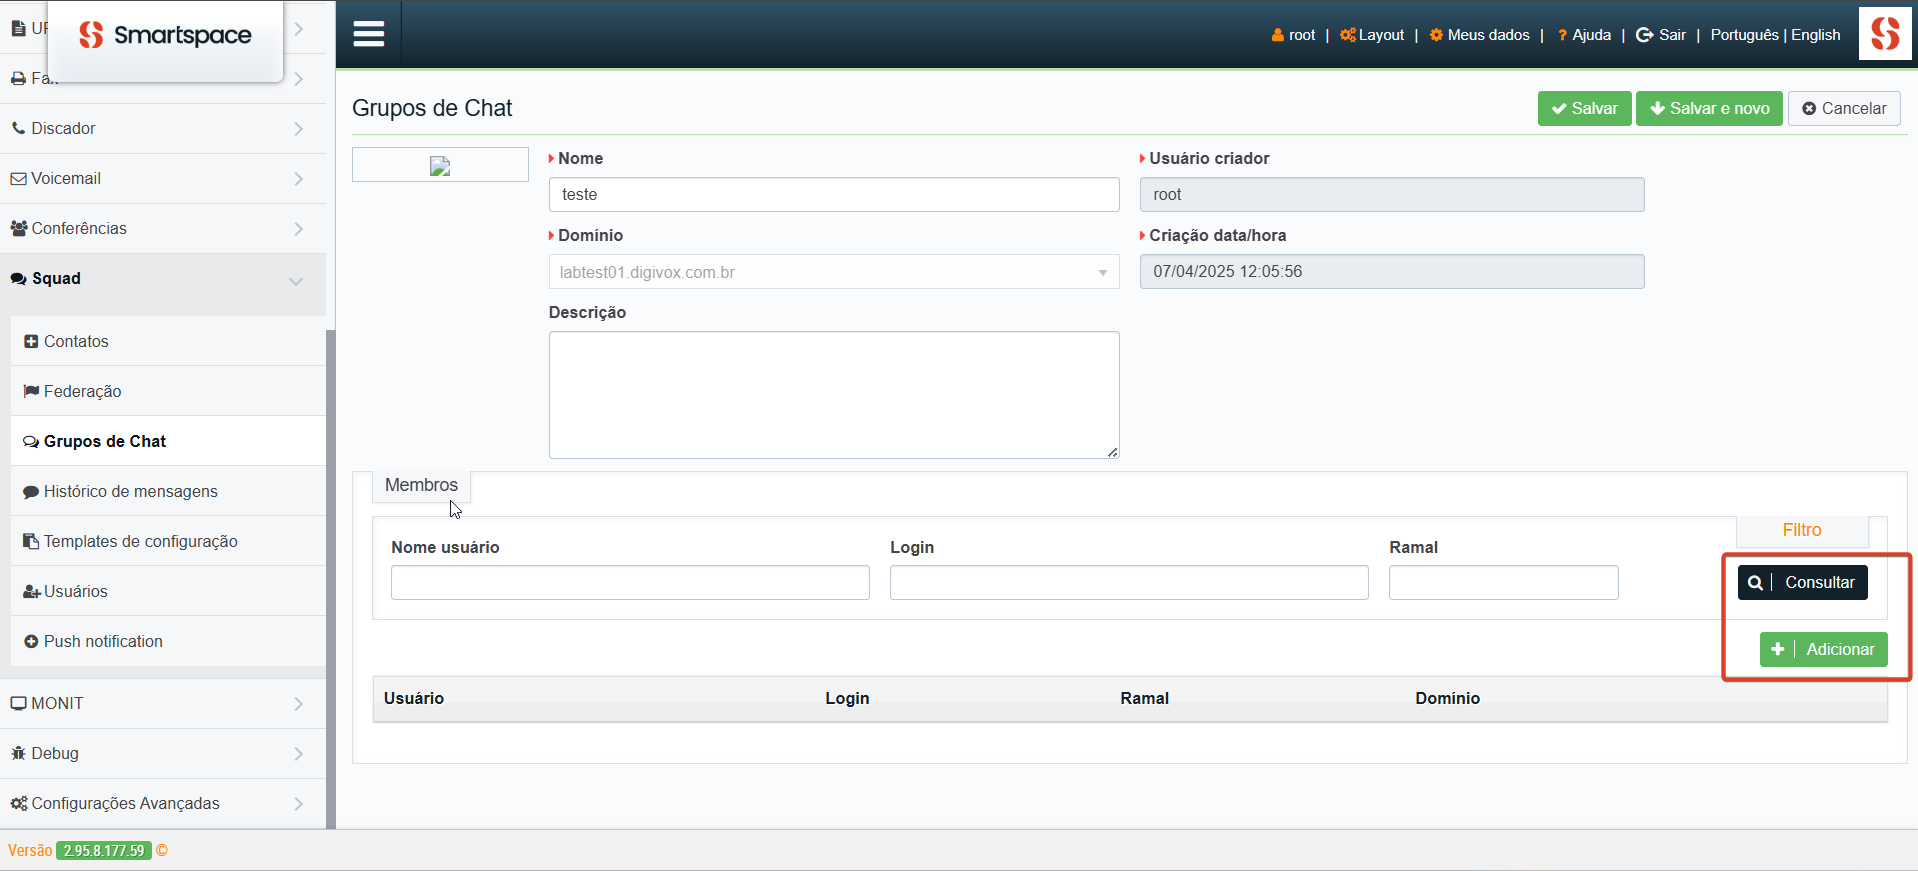Image resolution: width=1918 pixels, height=871 pixels.
Task: Focus the Descrição text area
Action: click(834, 395)
